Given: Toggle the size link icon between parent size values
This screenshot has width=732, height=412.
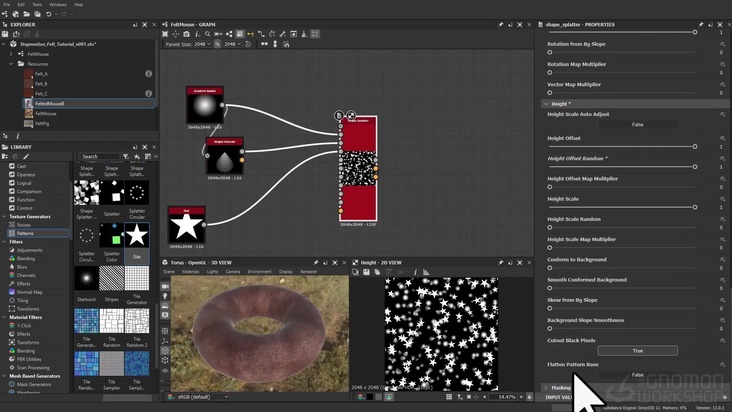Looking at the screenshot, I should (x=217, y=44).
